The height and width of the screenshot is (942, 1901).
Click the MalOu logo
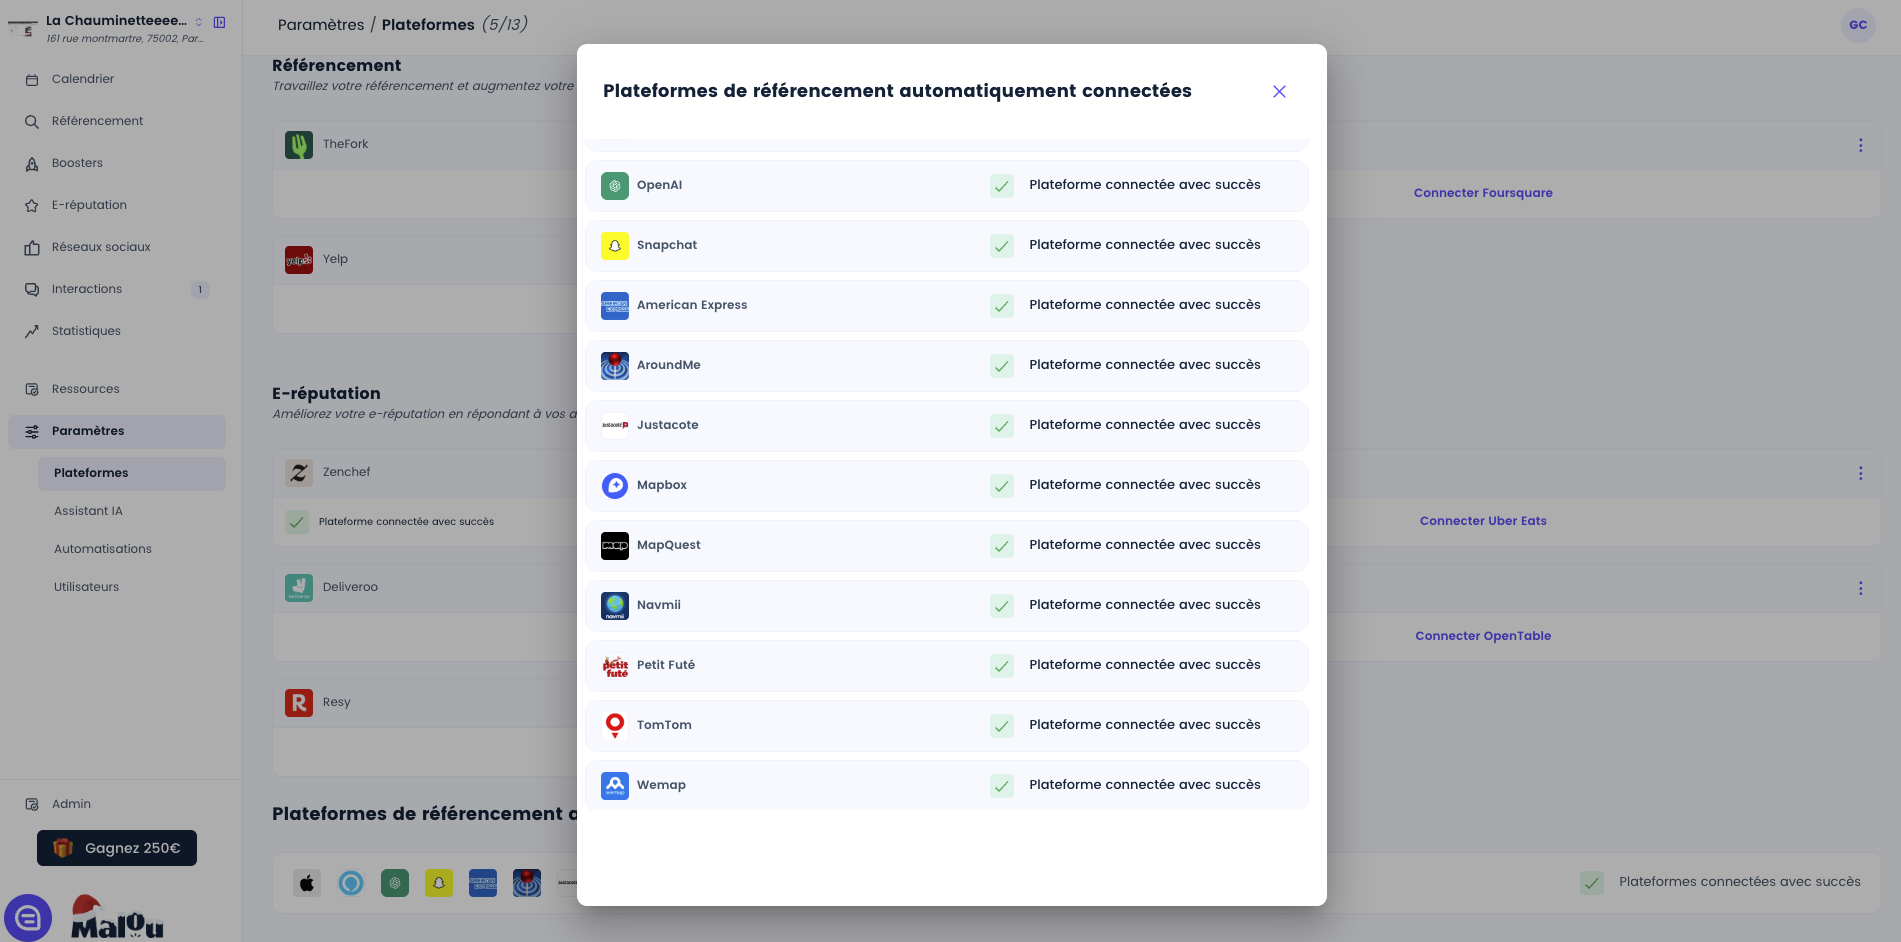[117, 917]
